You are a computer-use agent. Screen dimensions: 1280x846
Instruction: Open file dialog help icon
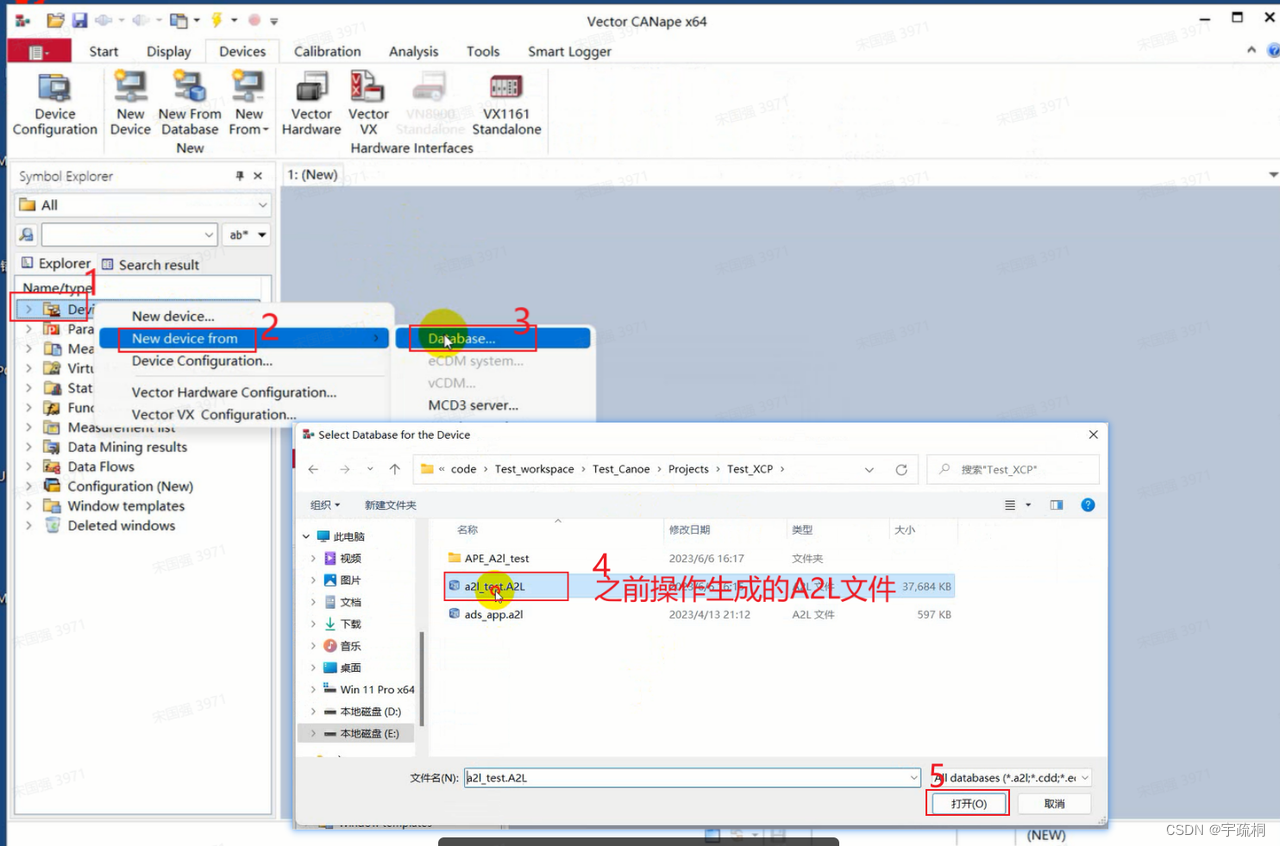(1088, 505)
